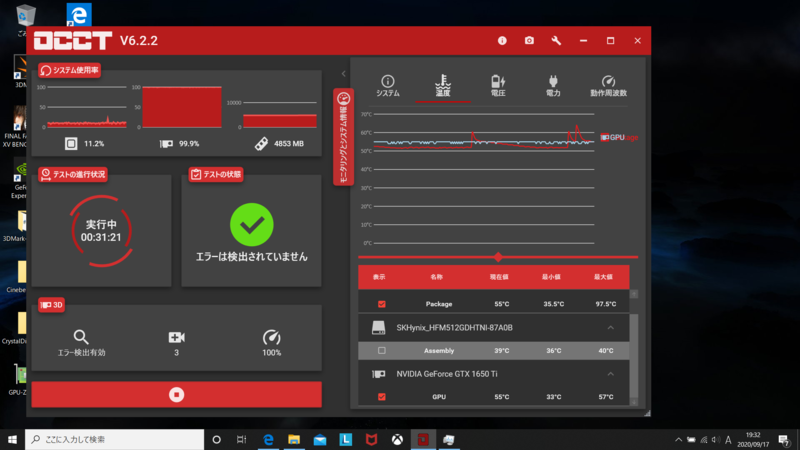Screen dimensions: 800x450
Task: Click the GPU legend entry in graph
Action: tap(614, 137)
